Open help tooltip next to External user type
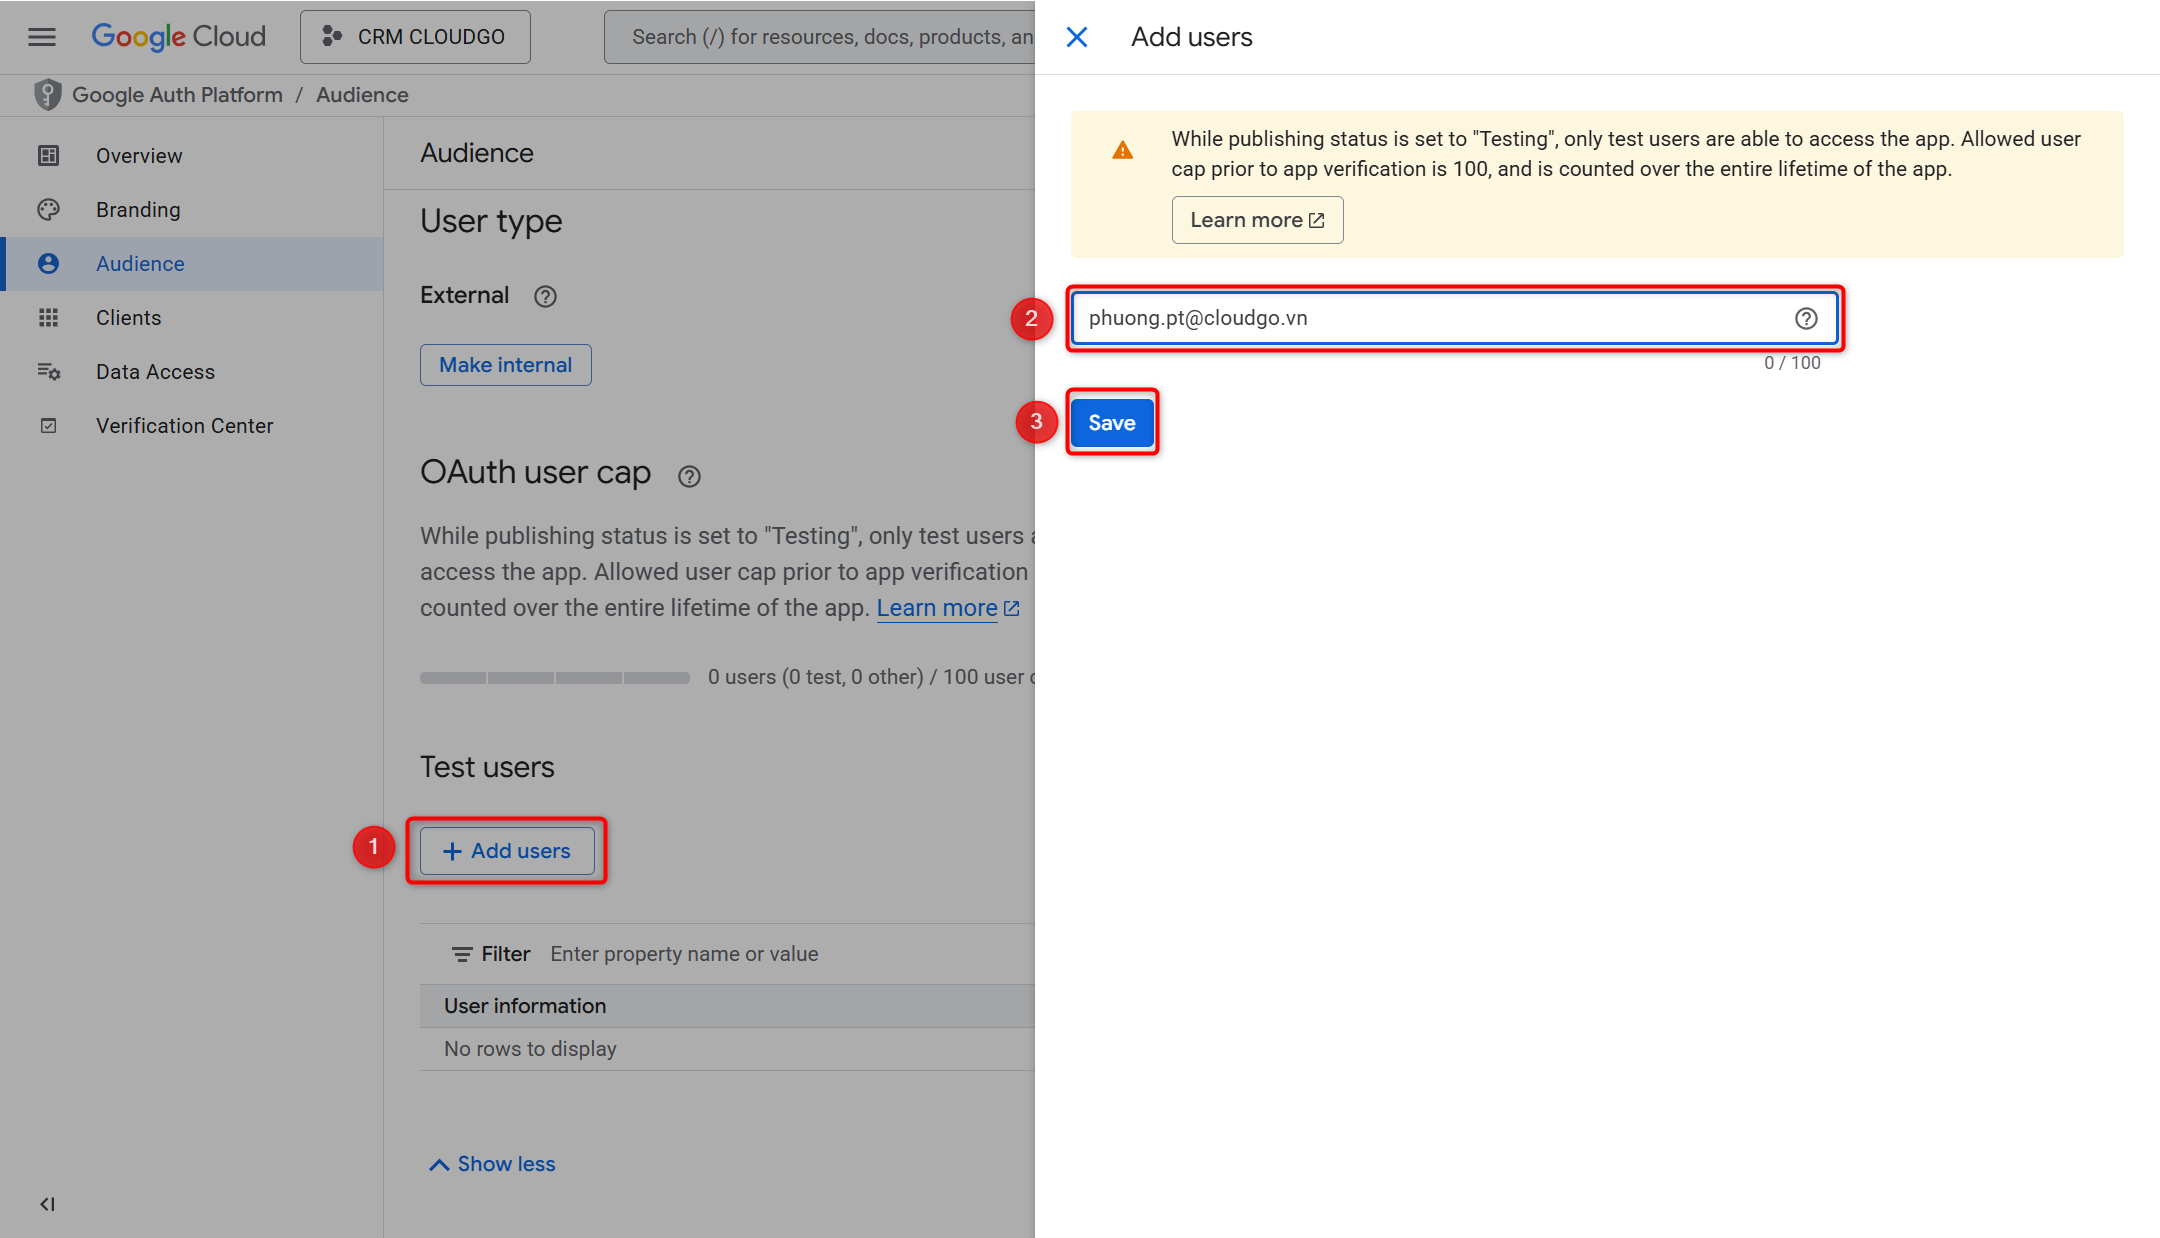 545,296
